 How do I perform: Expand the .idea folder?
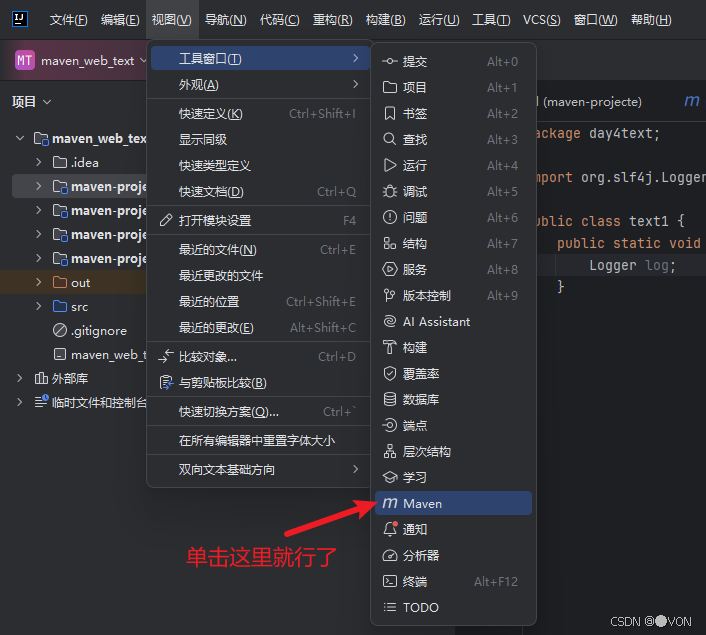(39, 162)
